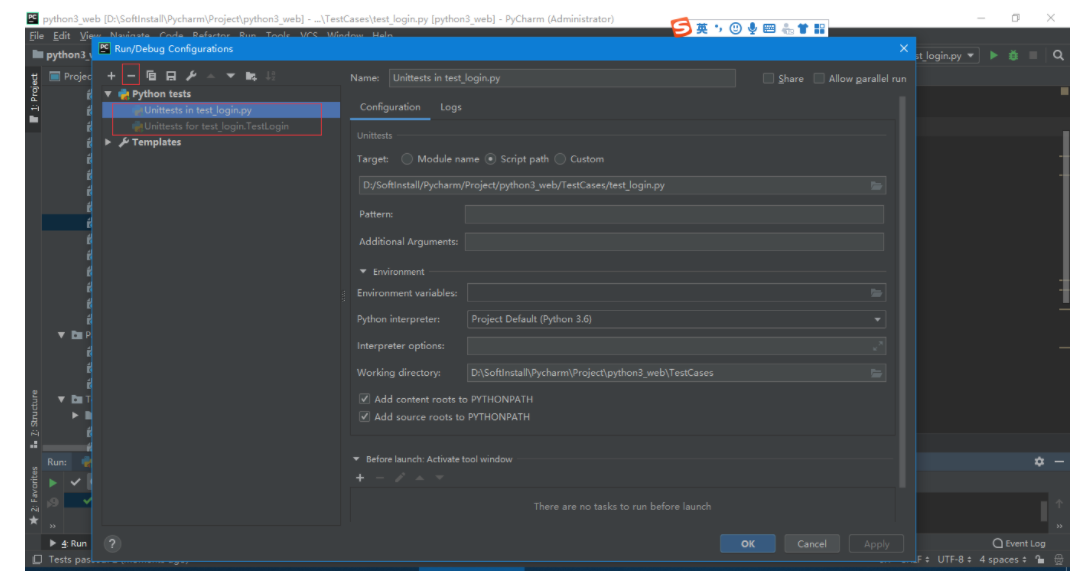1072x586 pixels.
Task: Toggle Sogou input language to English
Action: pyautogui.click(x=702, y=28)
